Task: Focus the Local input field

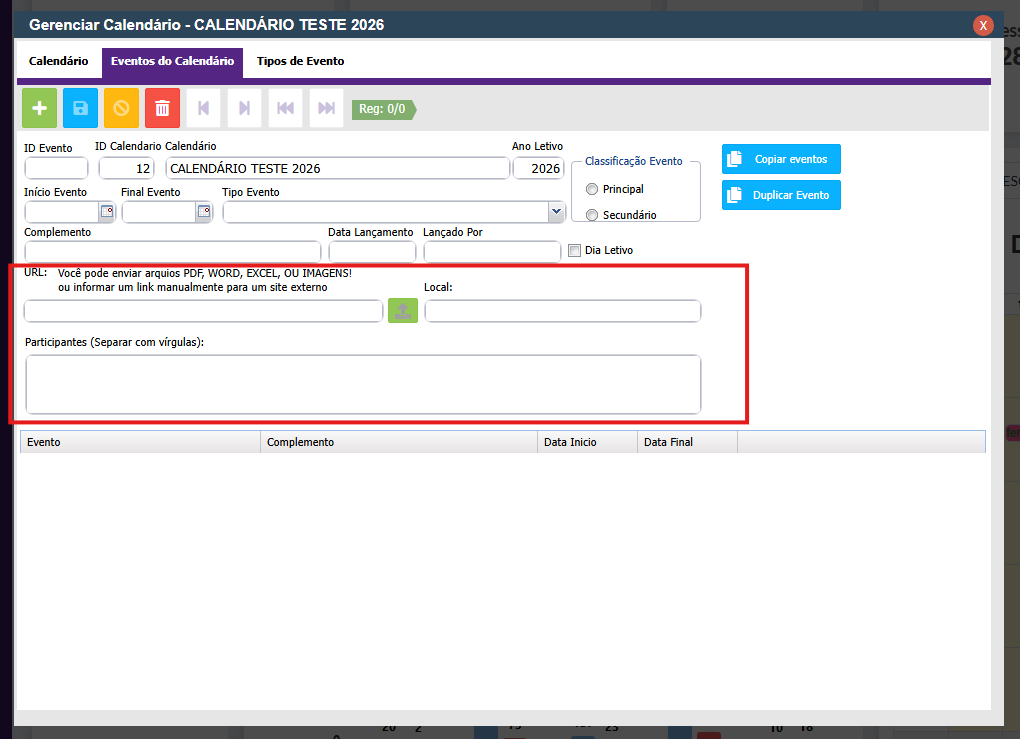Action: point(562,311)
